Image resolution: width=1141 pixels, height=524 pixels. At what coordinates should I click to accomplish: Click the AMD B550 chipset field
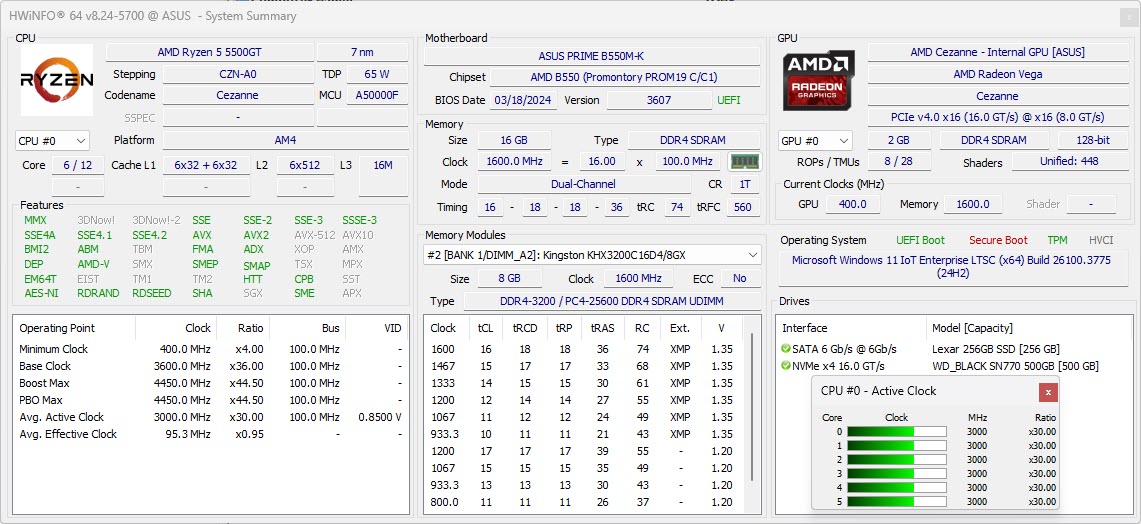[624, 77]
